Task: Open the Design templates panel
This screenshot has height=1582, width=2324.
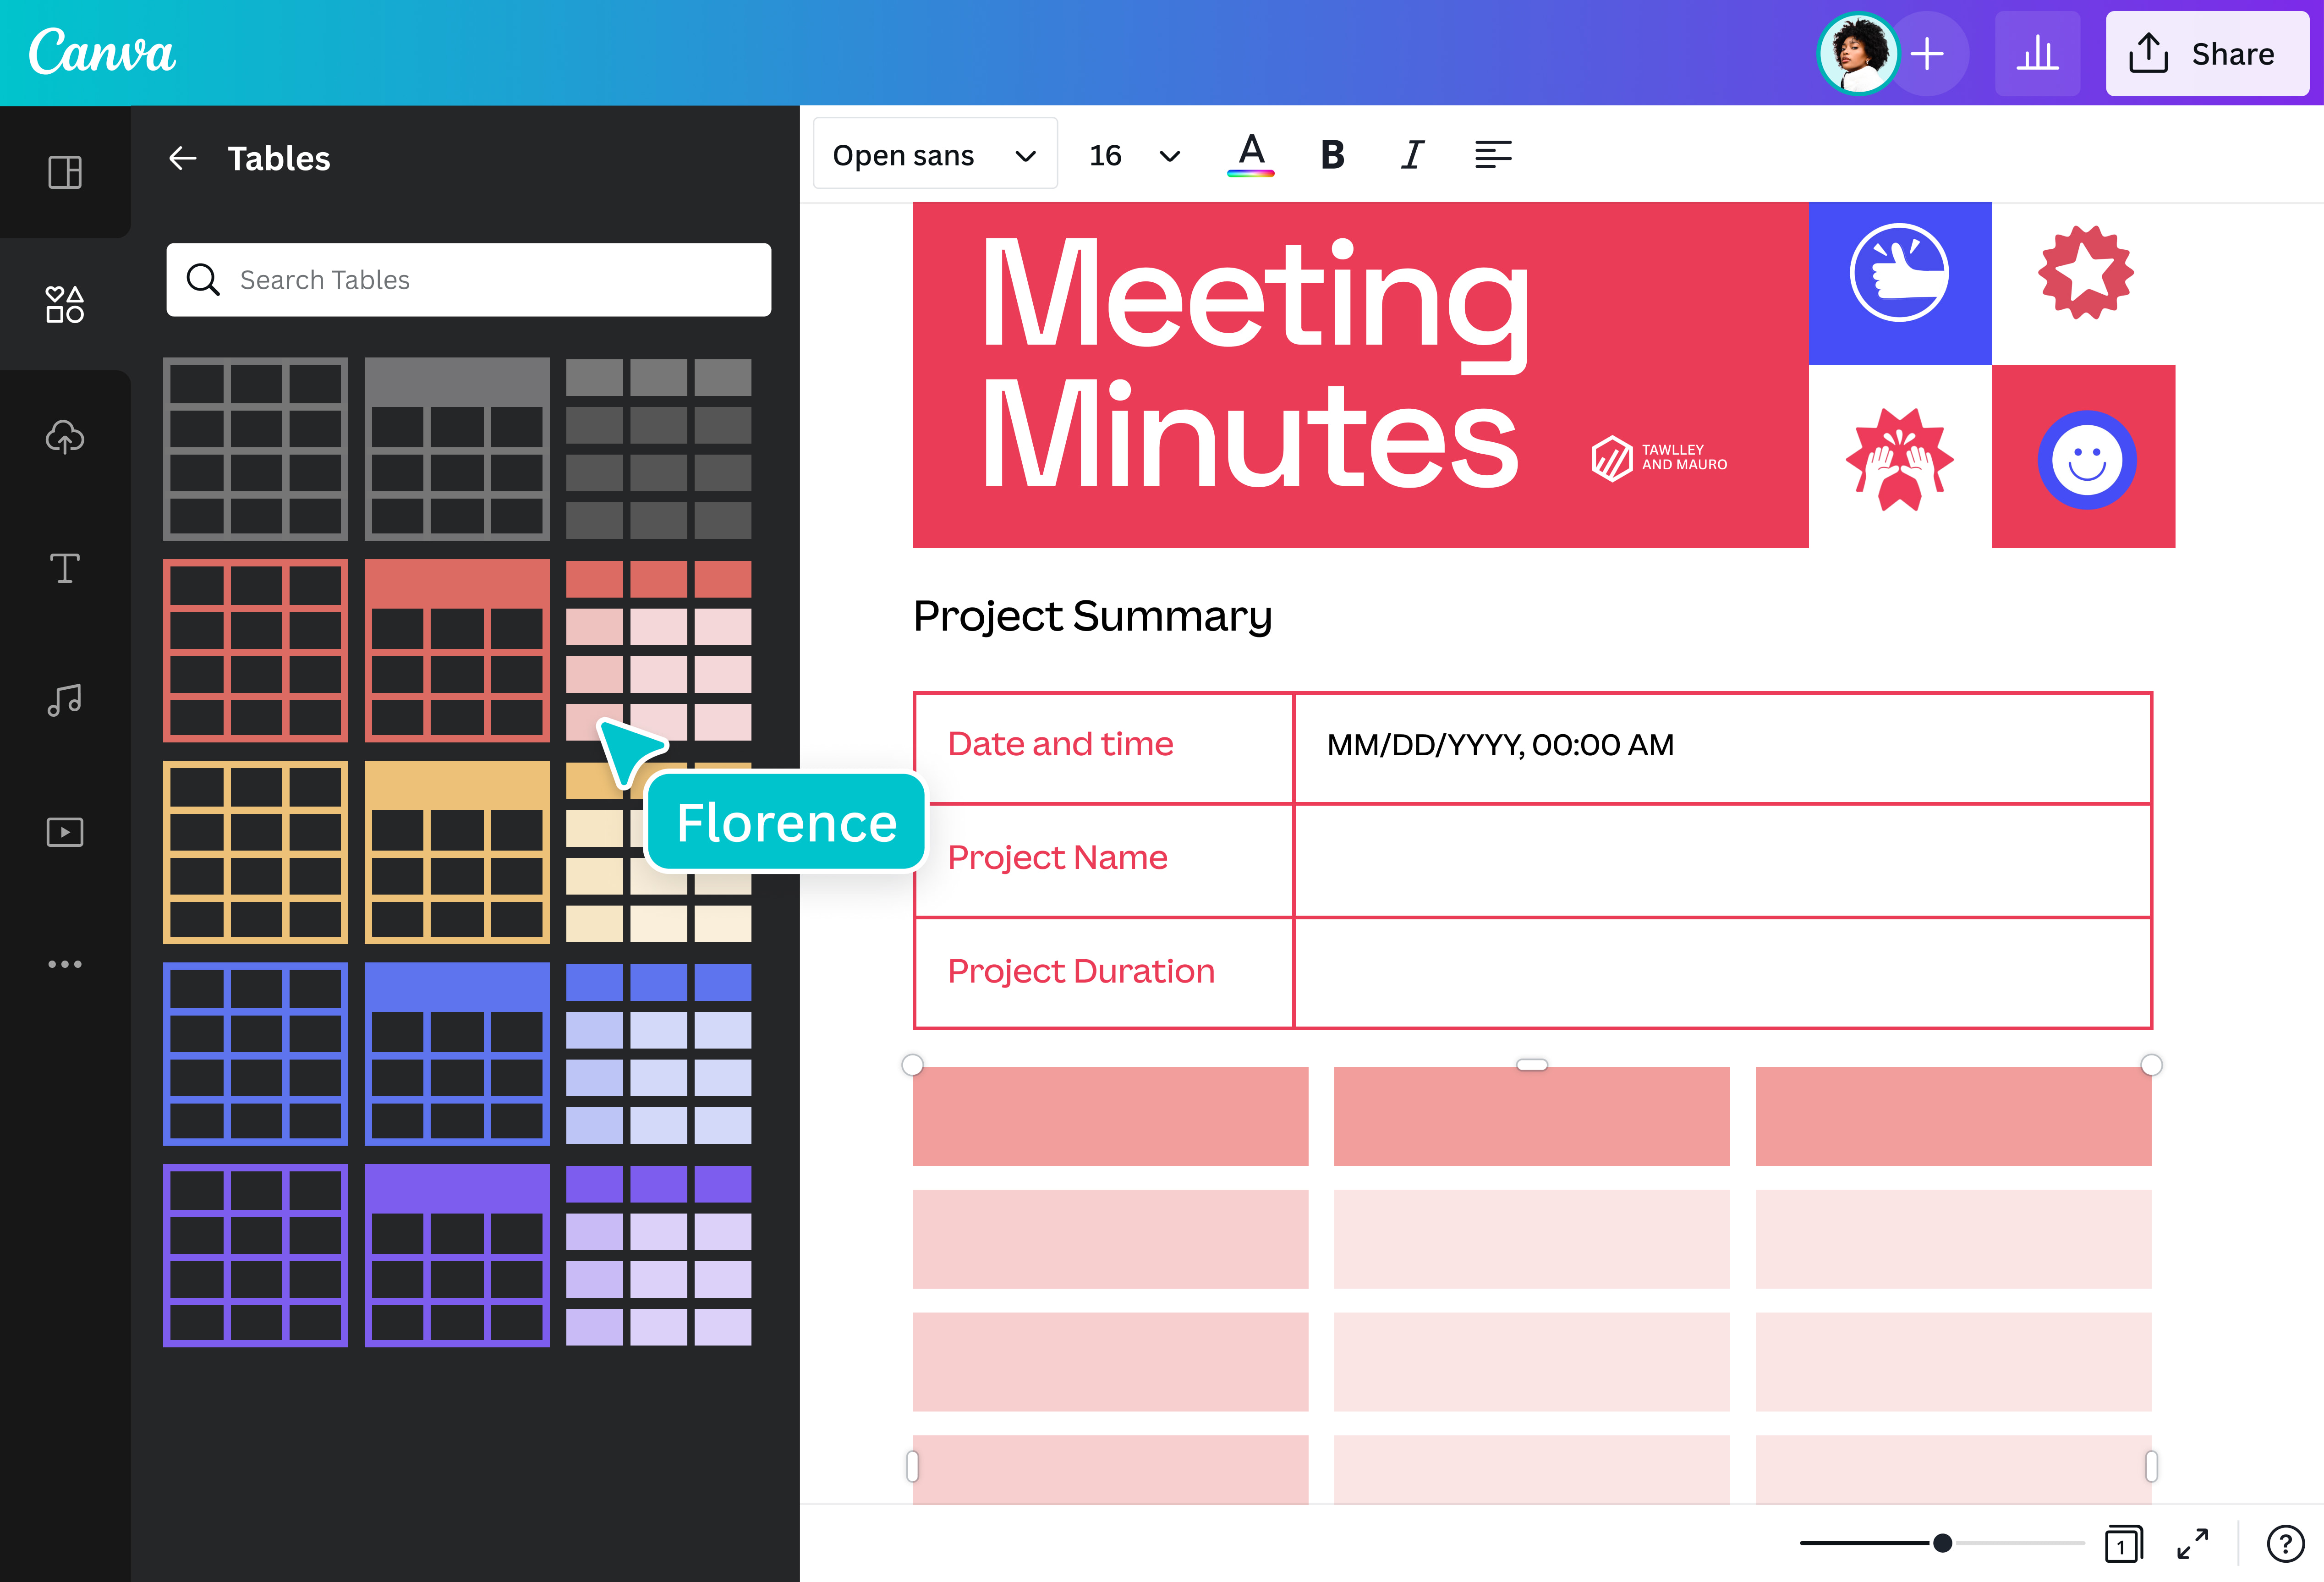Action: 64,172
